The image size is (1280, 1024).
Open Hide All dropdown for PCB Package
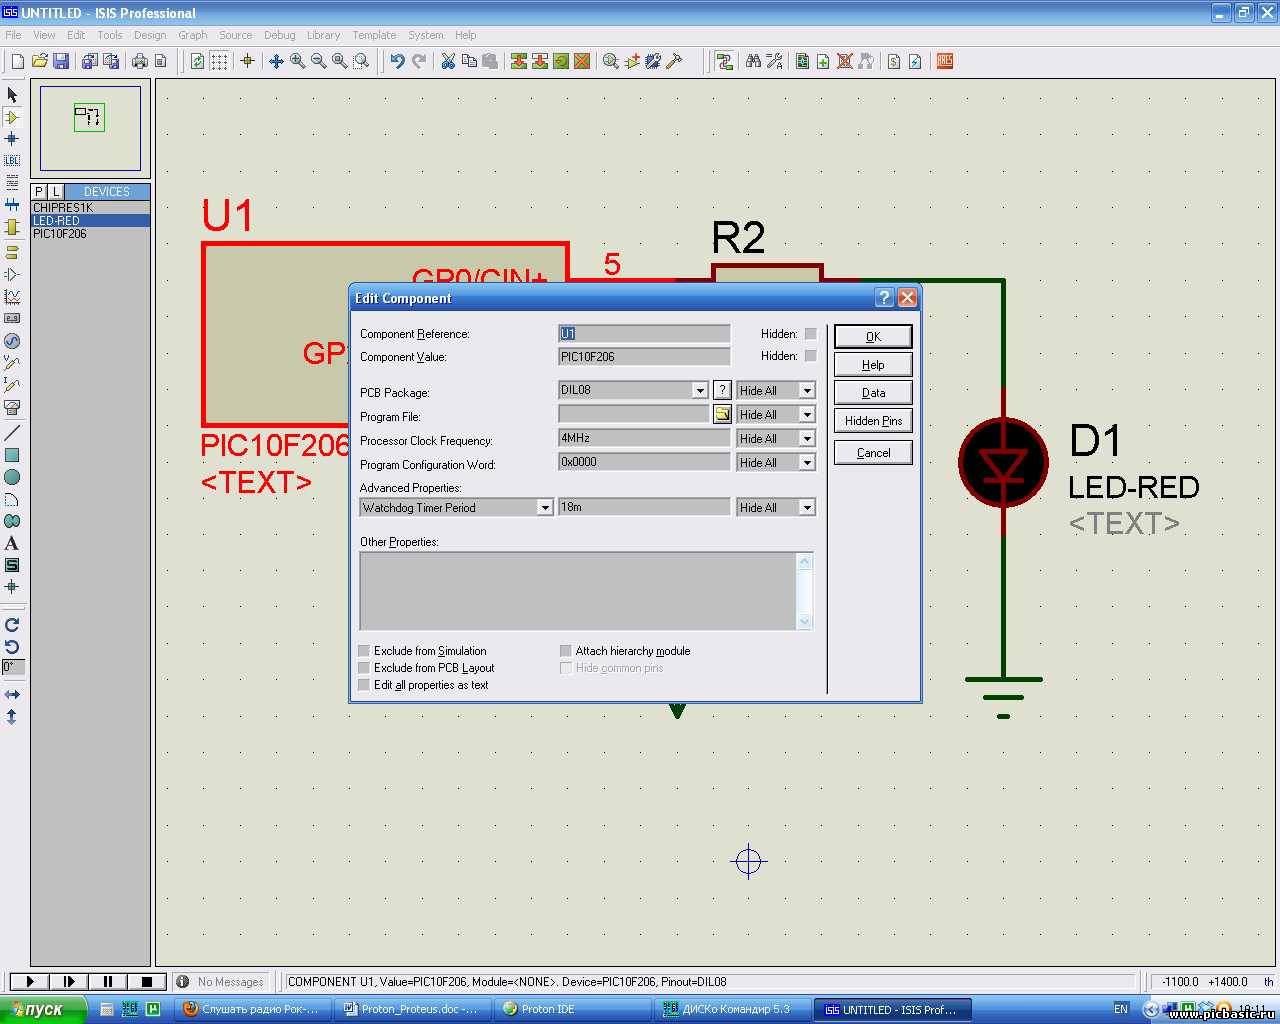coord(807,390)
